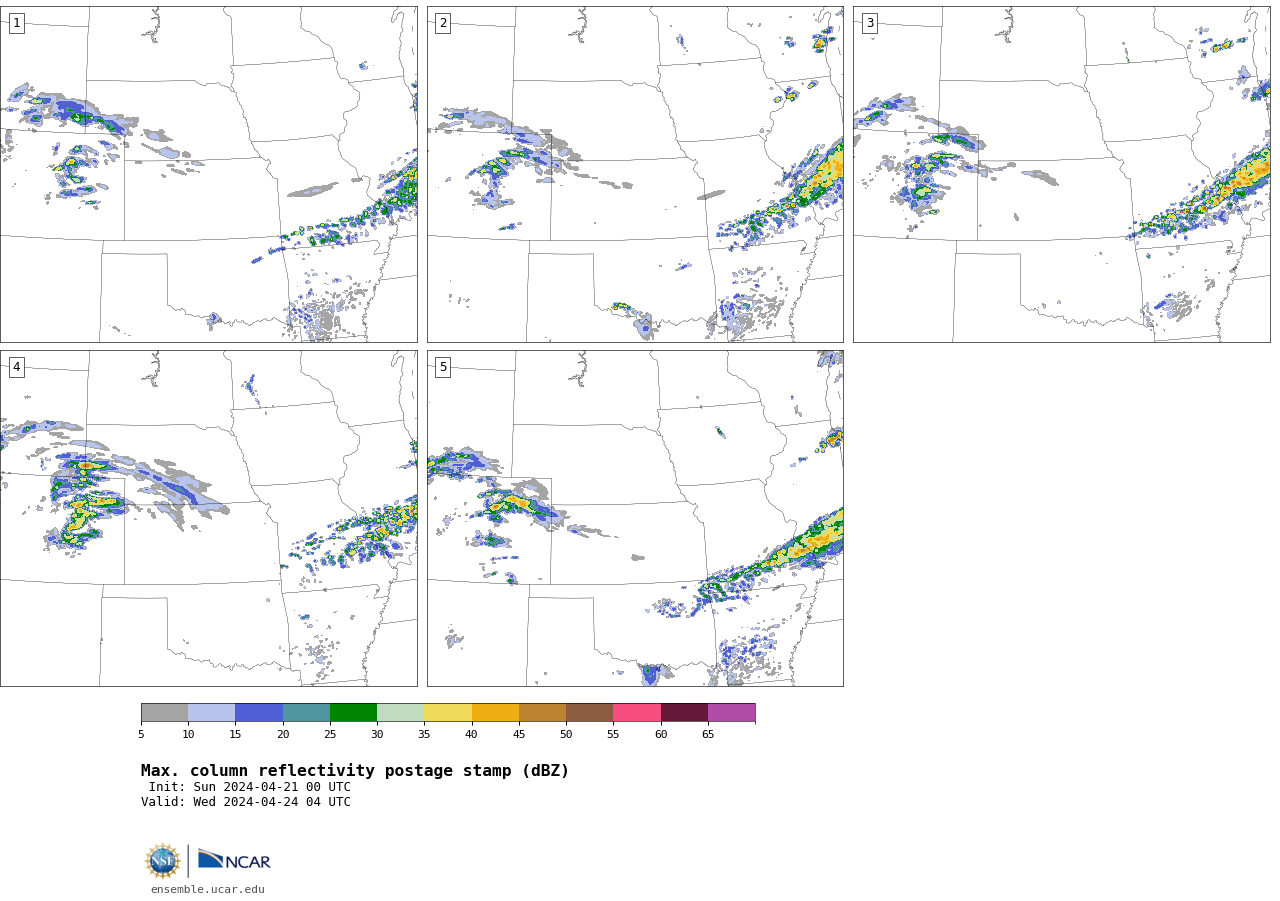Screen dimensions: 1280x901
Task: Click the member number 5 label box
Action: (443, 367)
